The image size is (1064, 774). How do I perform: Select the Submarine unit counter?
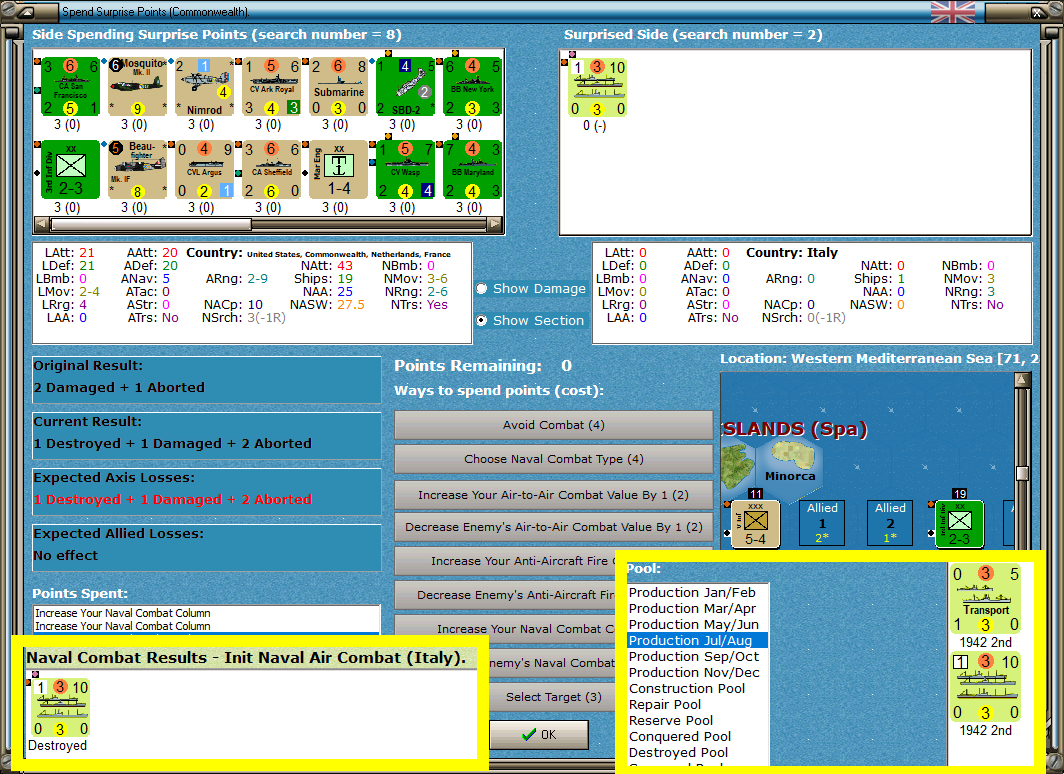339,87
